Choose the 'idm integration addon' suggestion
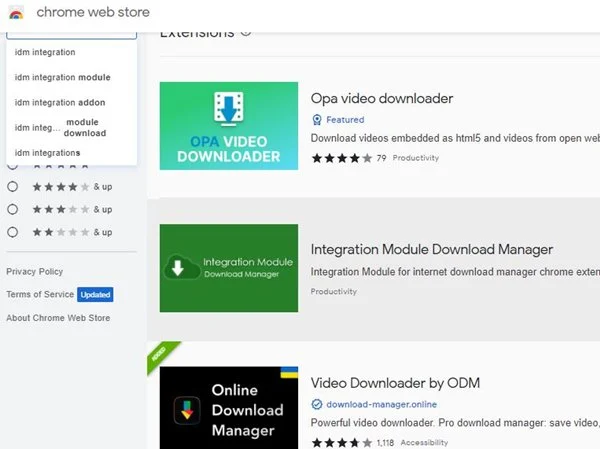This screenshot has width=600, height=449. pyautogui.click(x=72, y=103)
